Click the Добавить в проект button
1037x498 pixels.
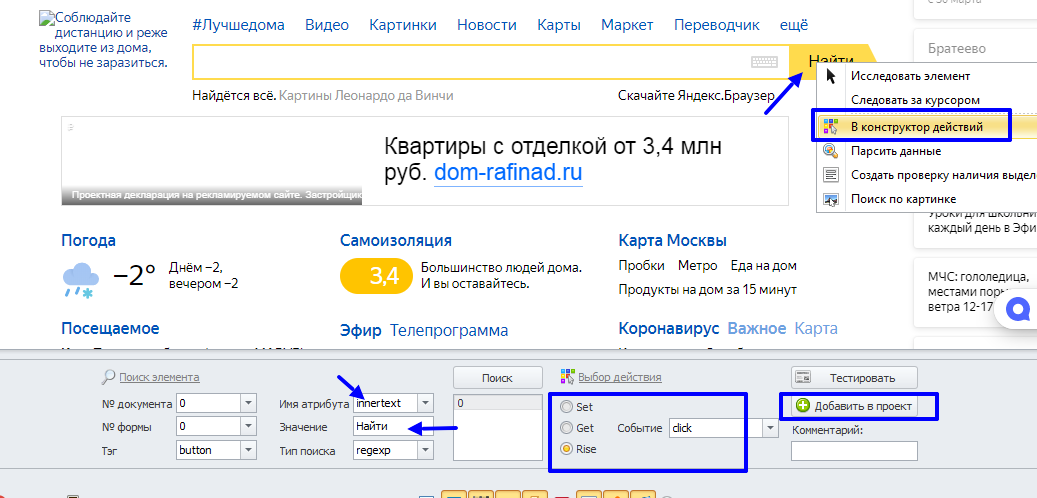tap(854, 406)
